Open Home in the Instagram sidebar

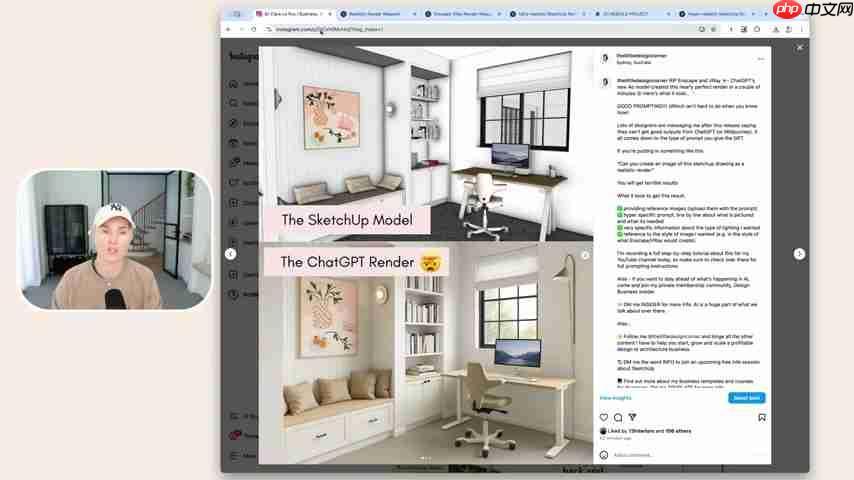pos(242,83)
